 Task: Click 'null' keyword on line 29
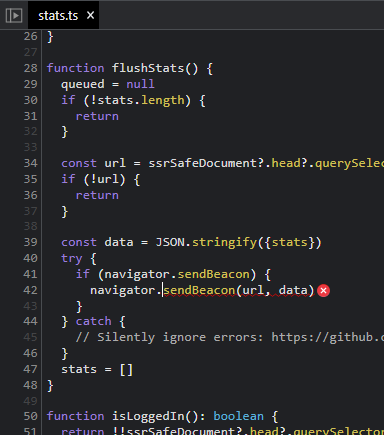140,84
